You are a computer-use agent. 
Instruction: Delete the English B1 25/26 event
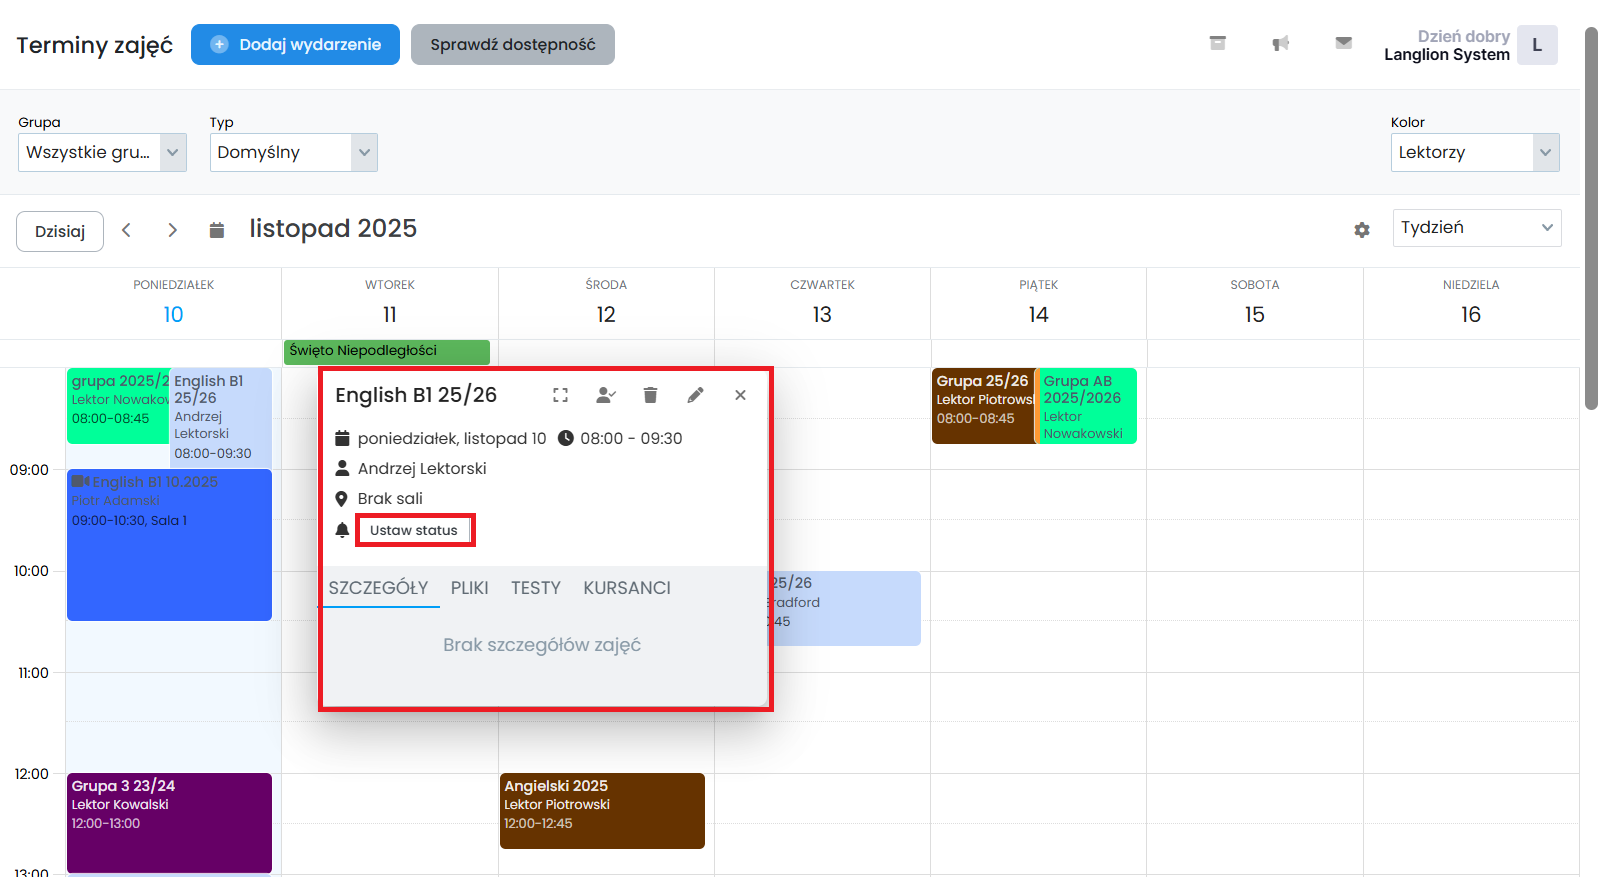tap(650, 395)
